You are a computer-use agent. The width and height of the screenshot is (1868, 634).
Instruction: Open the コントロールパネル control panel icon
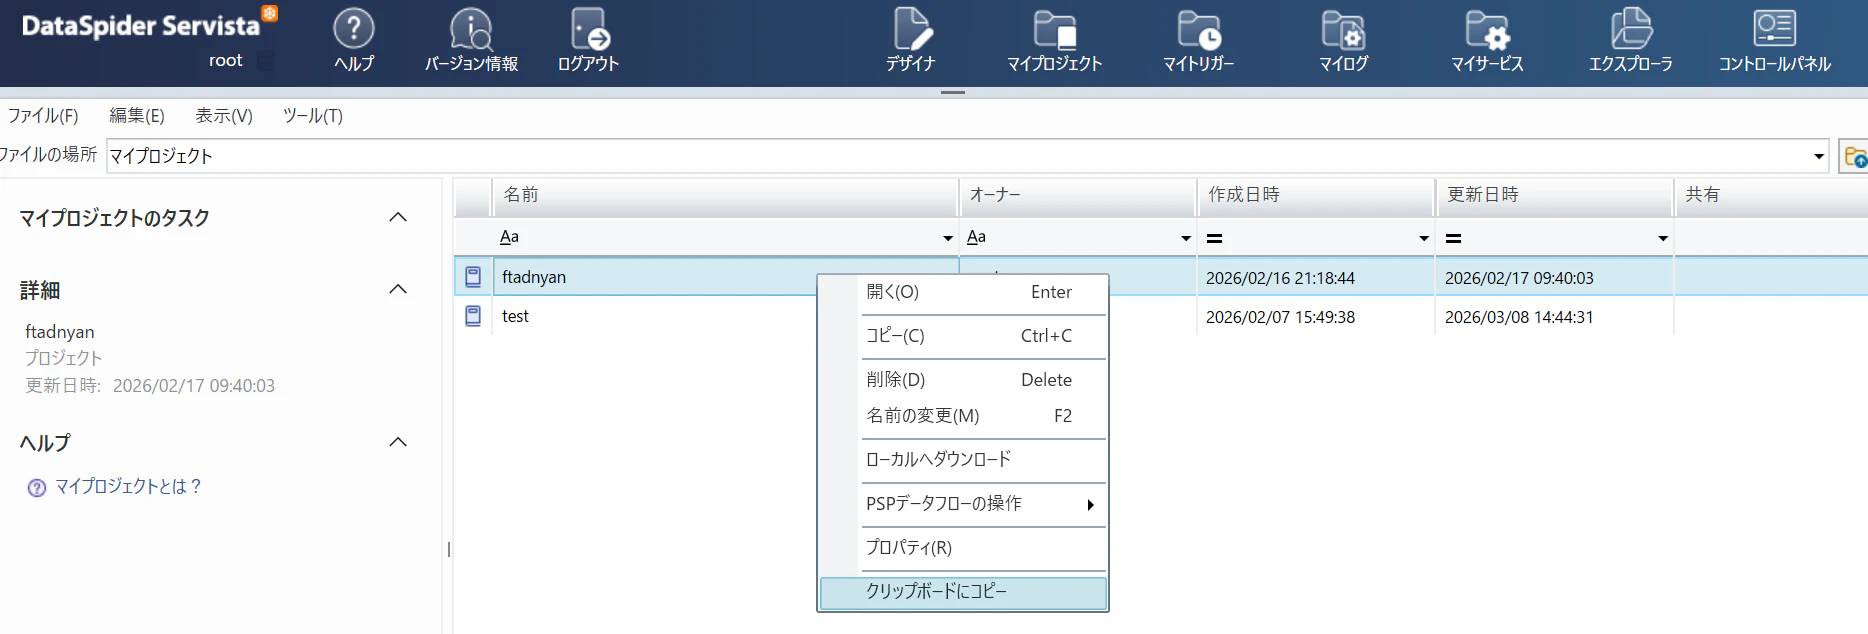click(x=1775, y=29)
